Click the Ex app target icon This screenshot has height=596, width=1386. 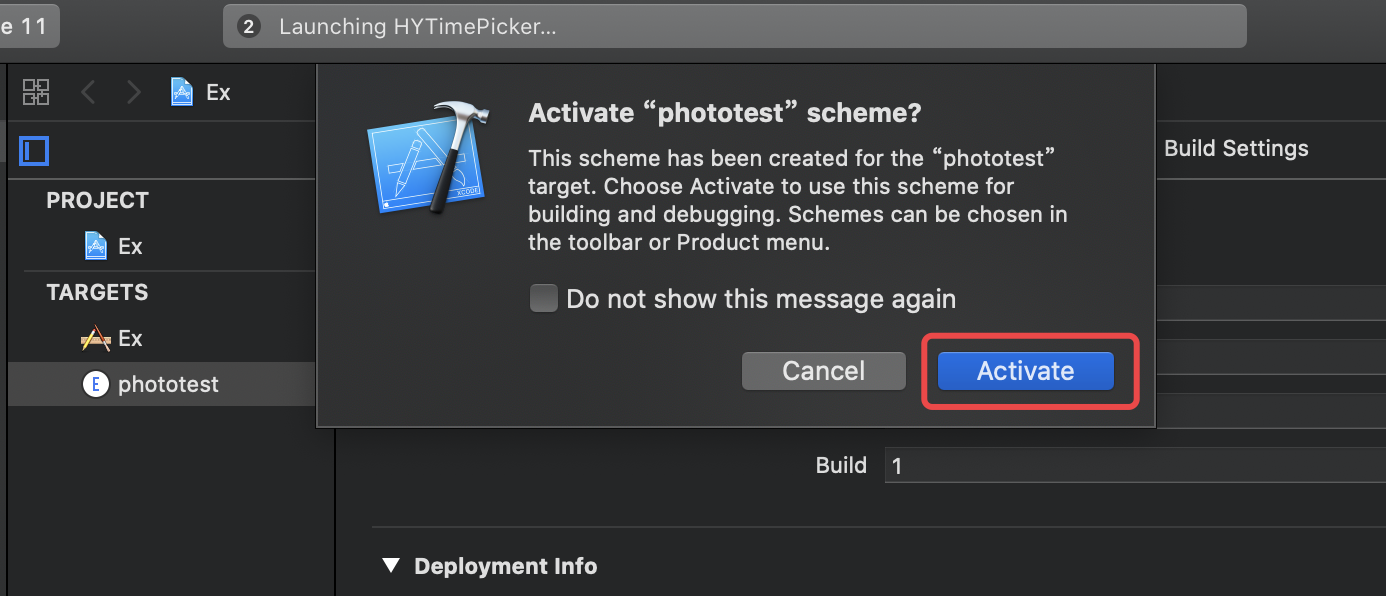(95, 339)
